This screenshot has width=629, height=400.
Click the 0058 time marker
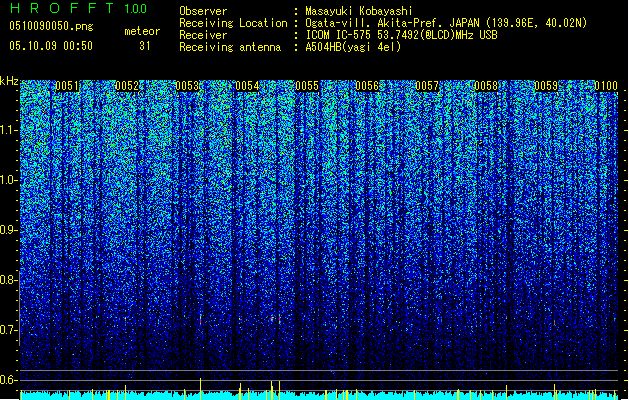[486, 86]
